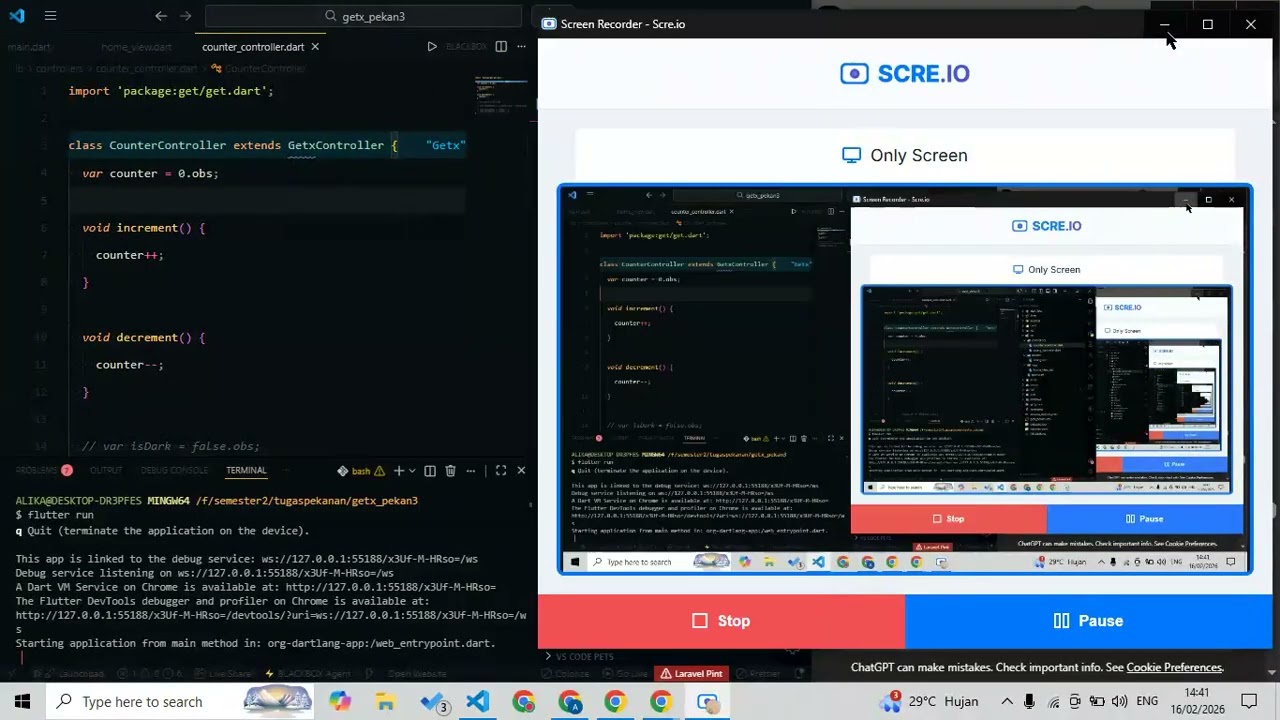Open the Visual Studio Code taskbar icon
1280x720 pixels.
pyautogui.click(x=478, y=702)
